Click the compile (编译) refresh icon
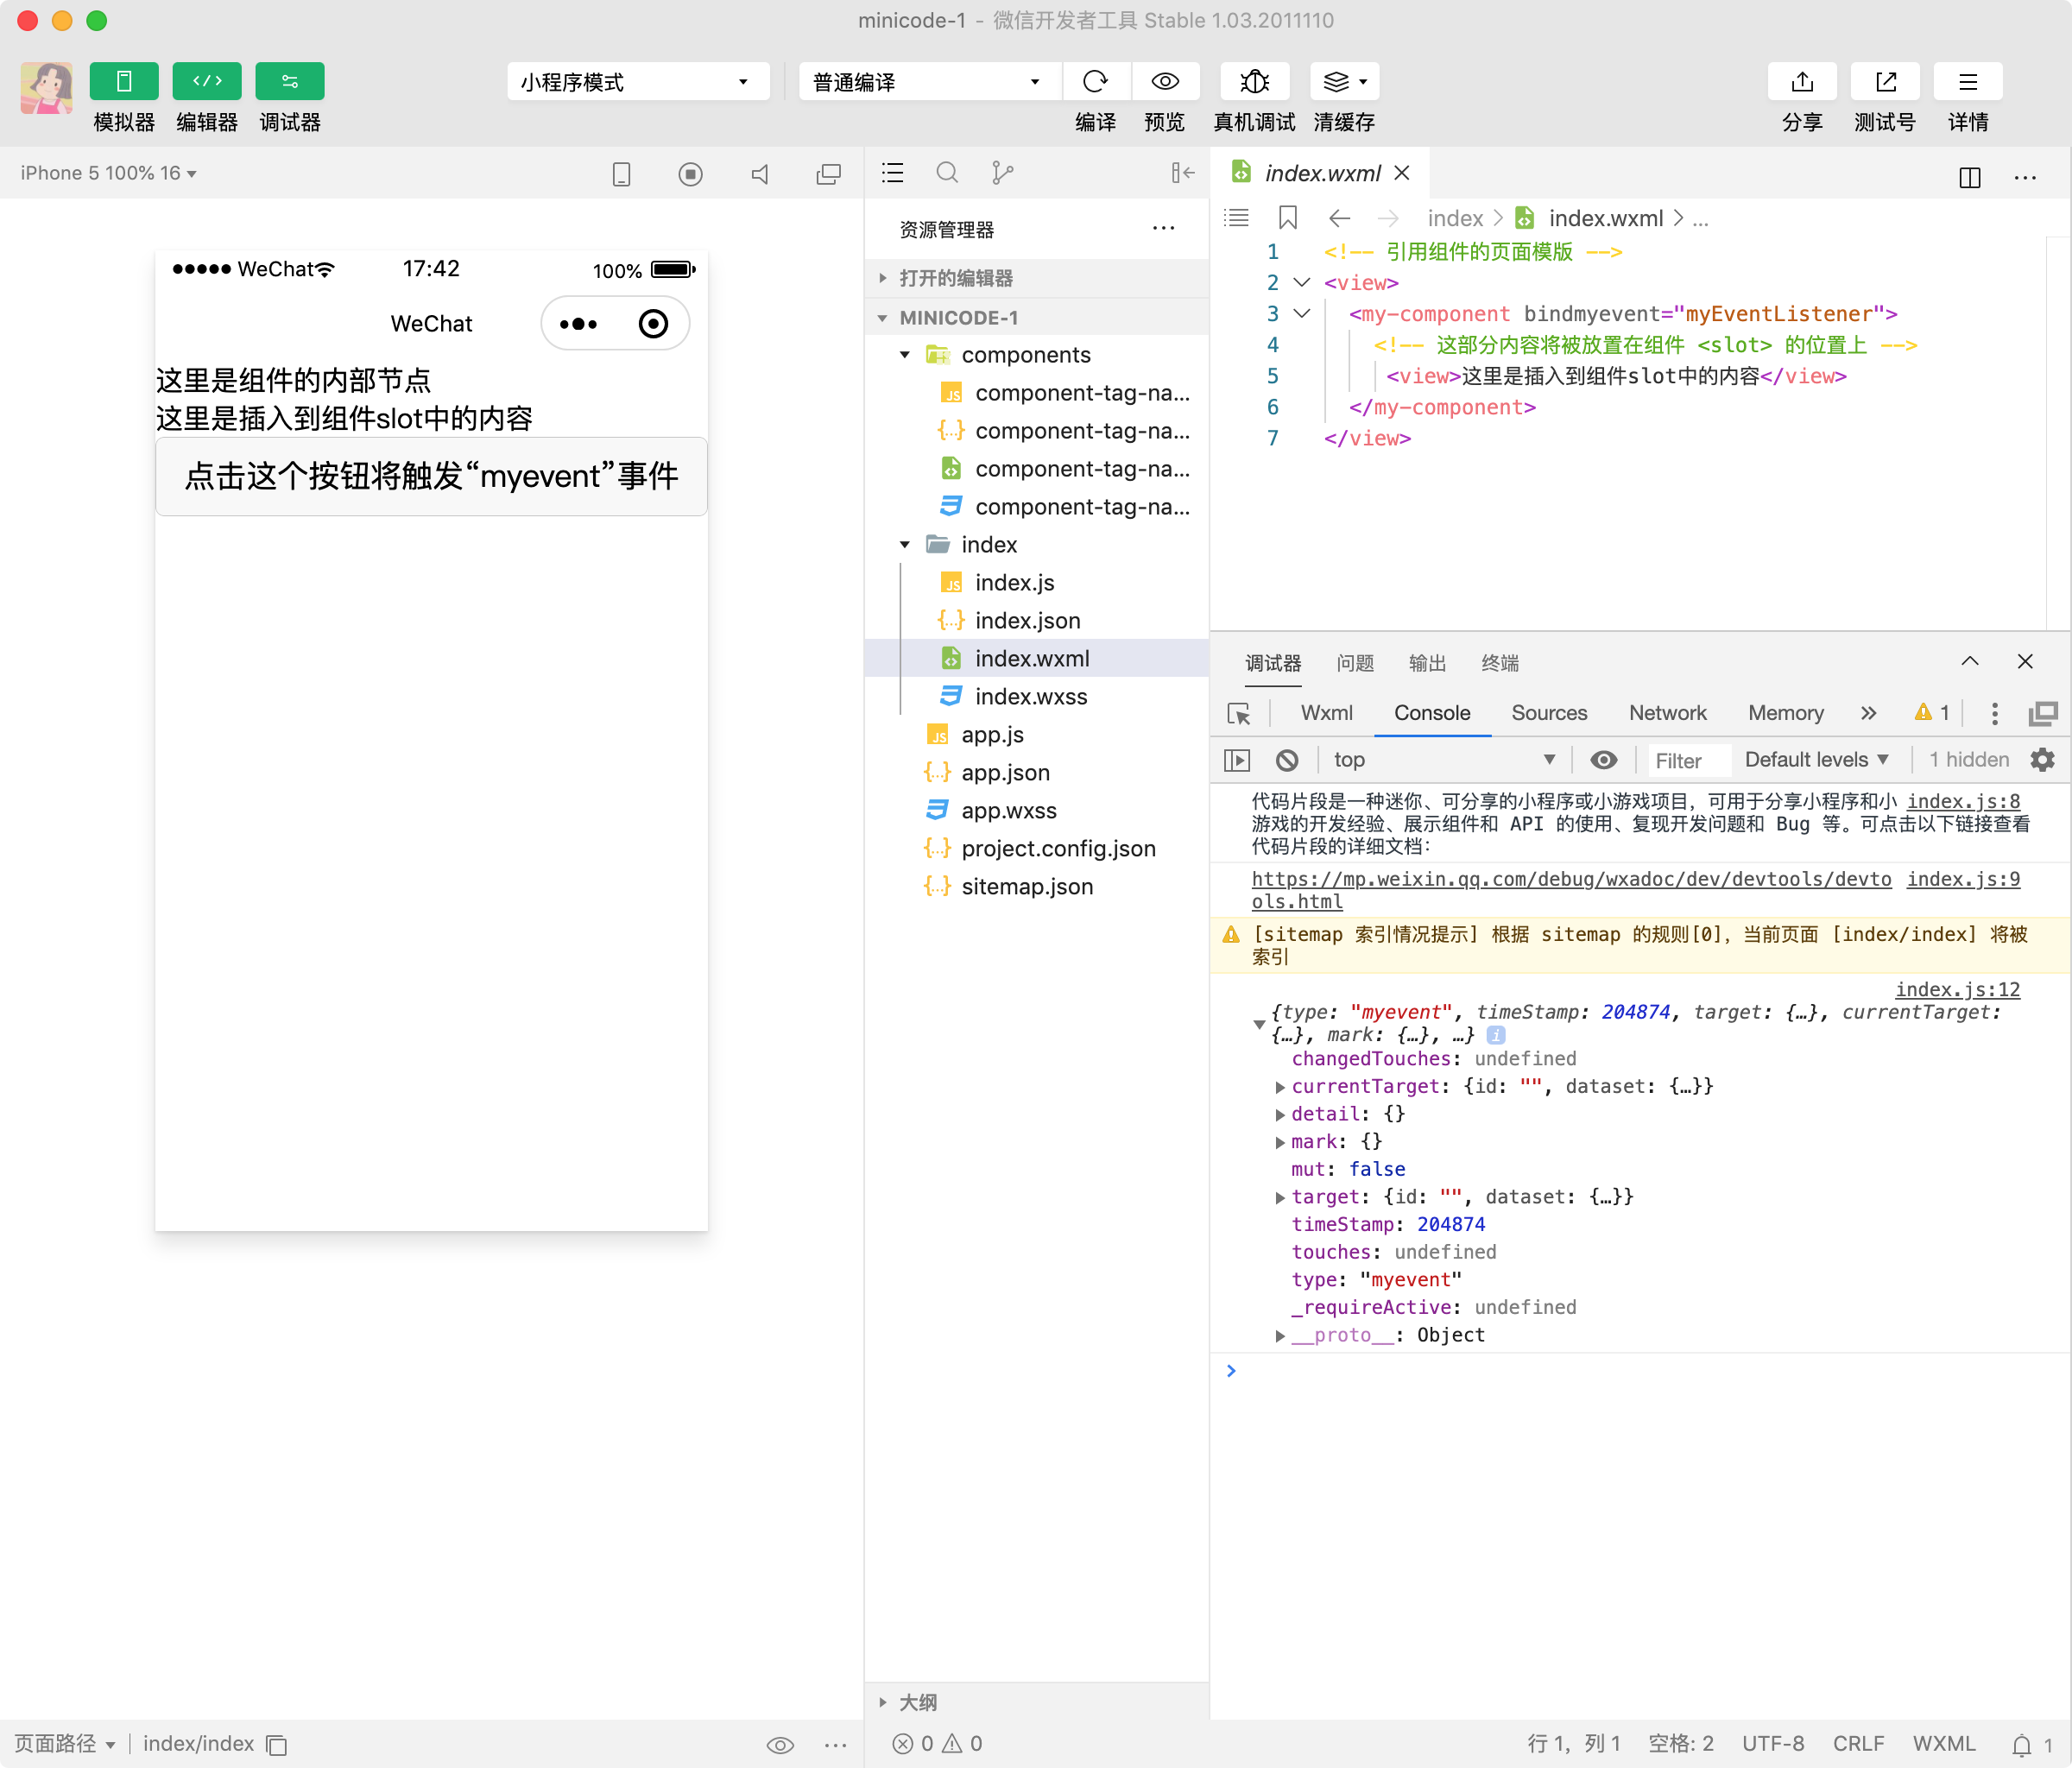Viewport: 2072px width, 1768px height. point(1095,81)
